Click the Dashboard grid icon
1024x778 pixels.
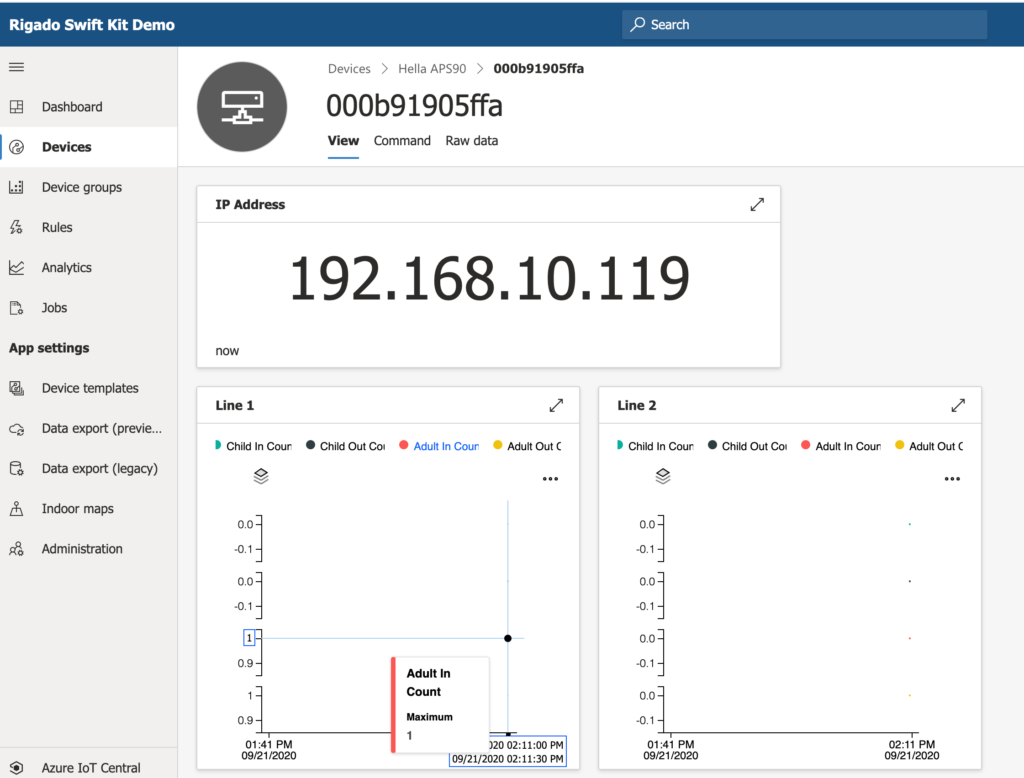tap(16, 106)
